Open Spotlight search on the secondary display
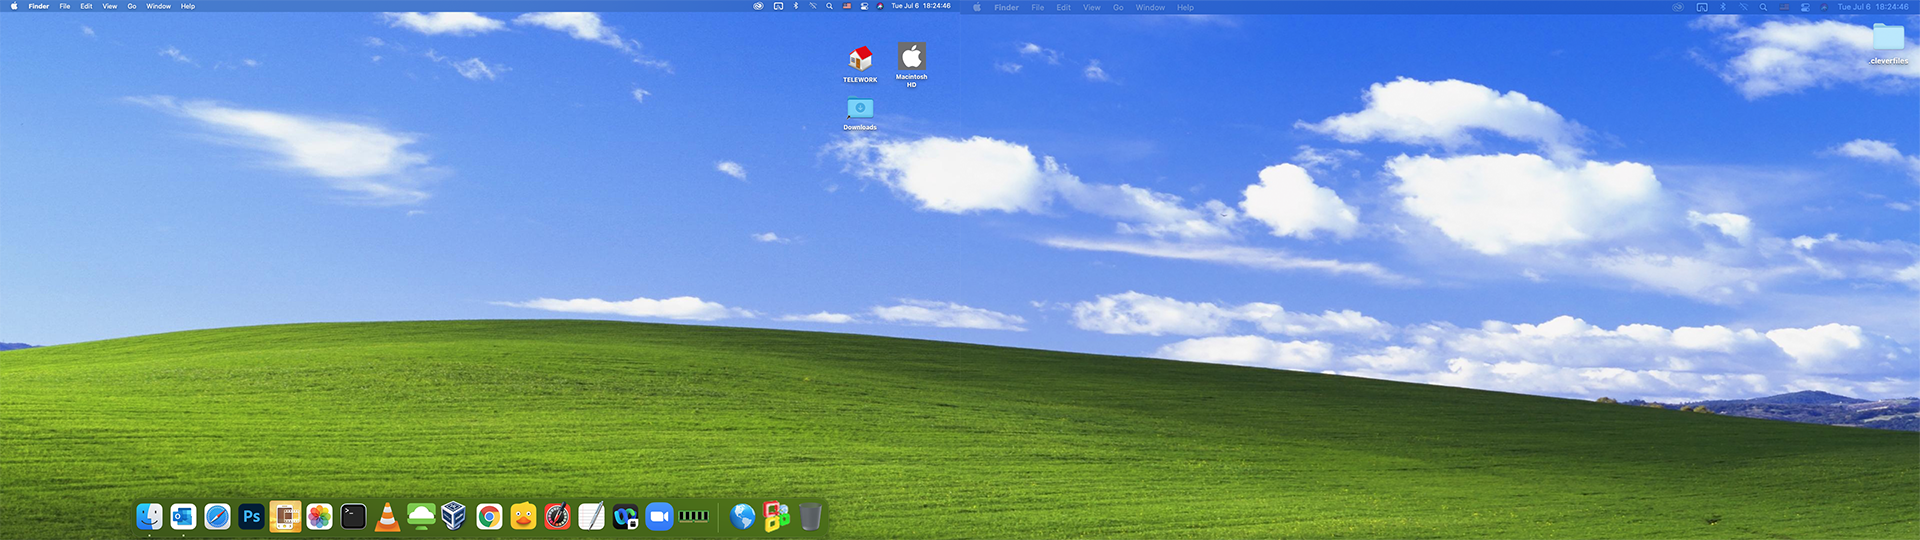 click(x=1763, y=7)
